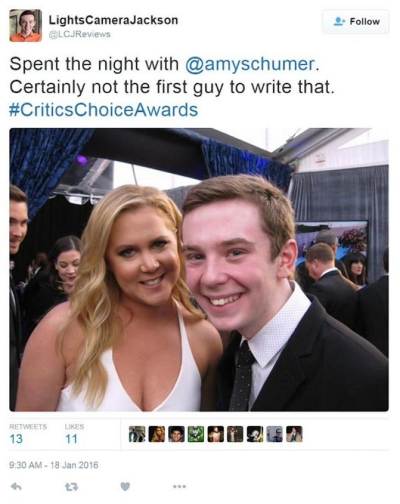View the 13 retweets count
The width and height of the screenshot is (400, 504).
[16, 439]
